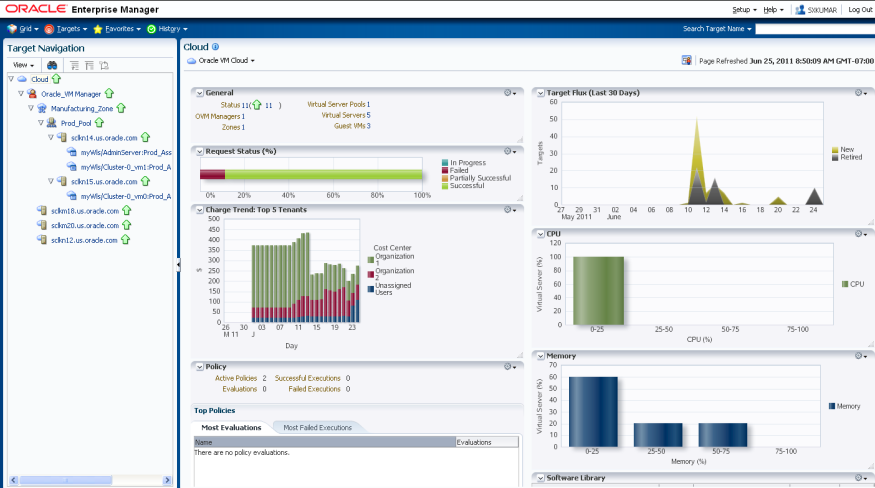Collapse the Policy panel section
875x488 pixels.
coord(200,367)
